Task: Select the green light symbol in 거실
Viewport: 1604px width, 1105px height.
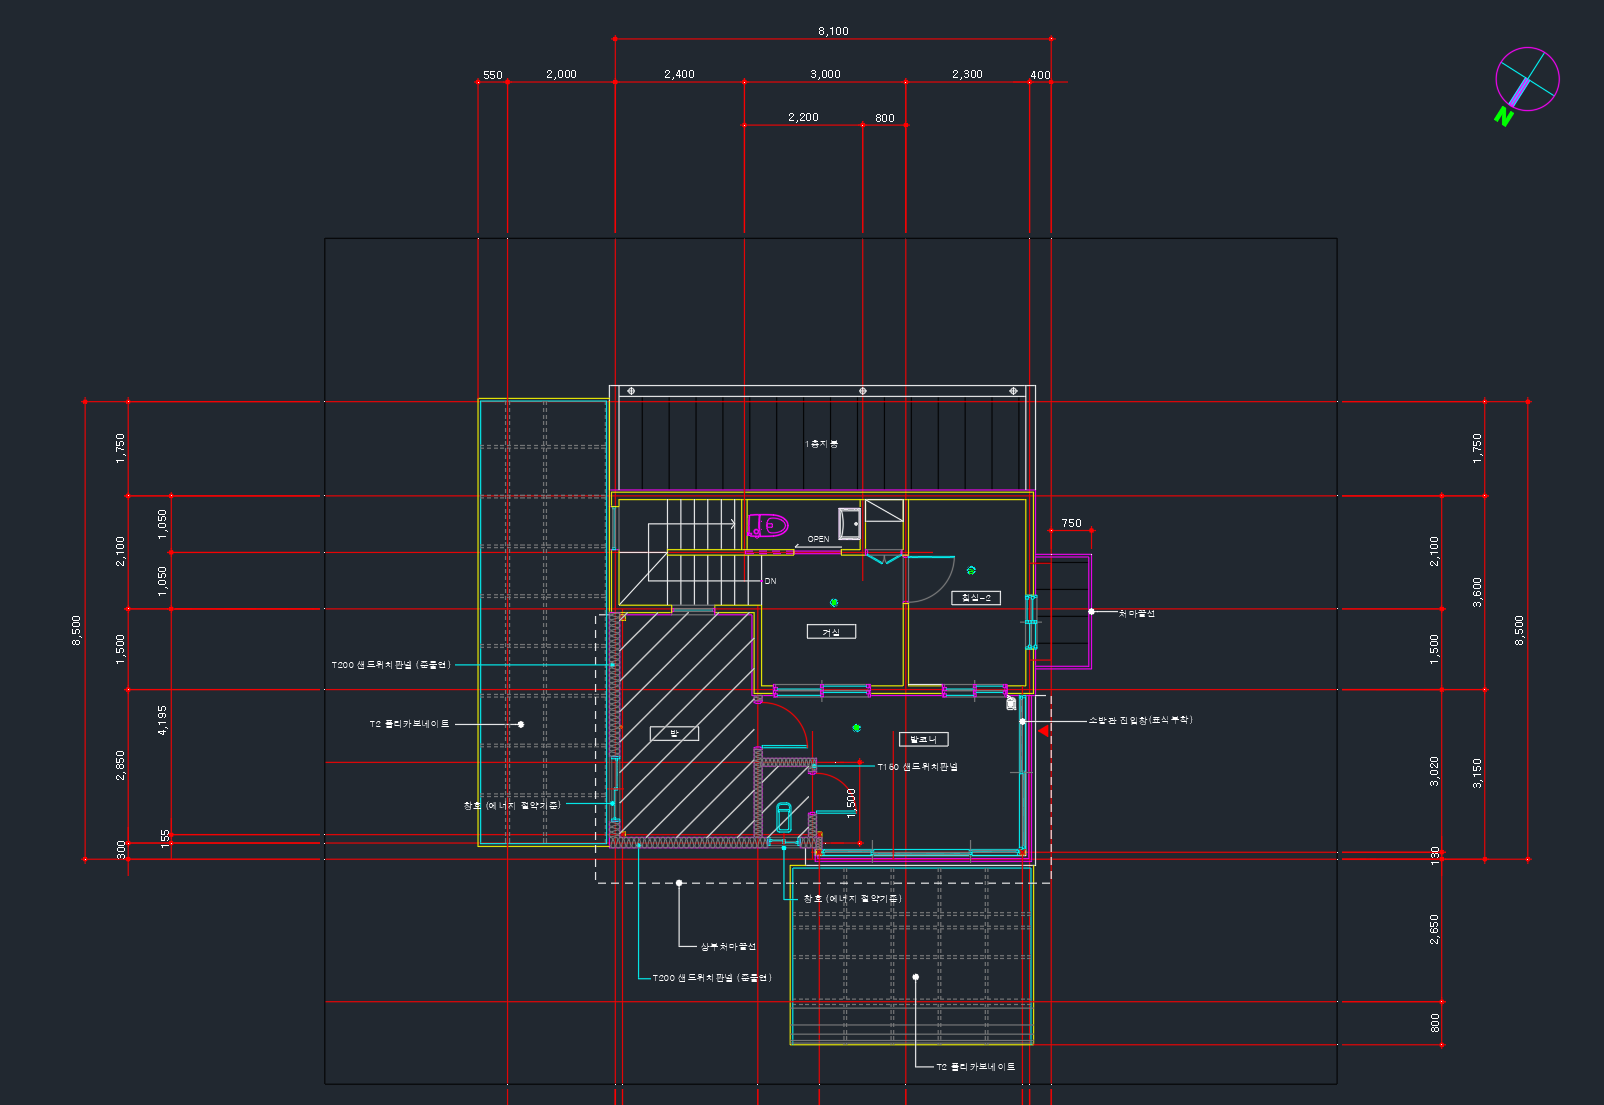Action: 834,602
